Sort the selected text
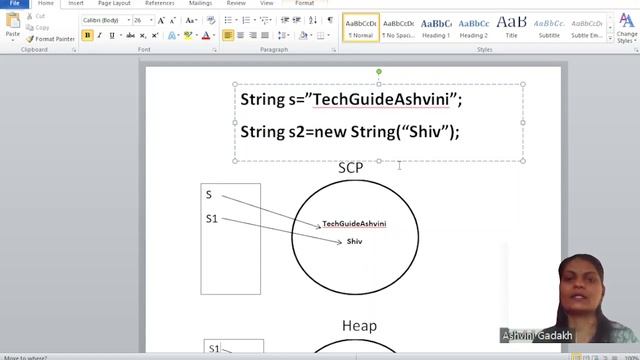The width and height of the screenshot is (640, 360). click(x=313, y=20)
